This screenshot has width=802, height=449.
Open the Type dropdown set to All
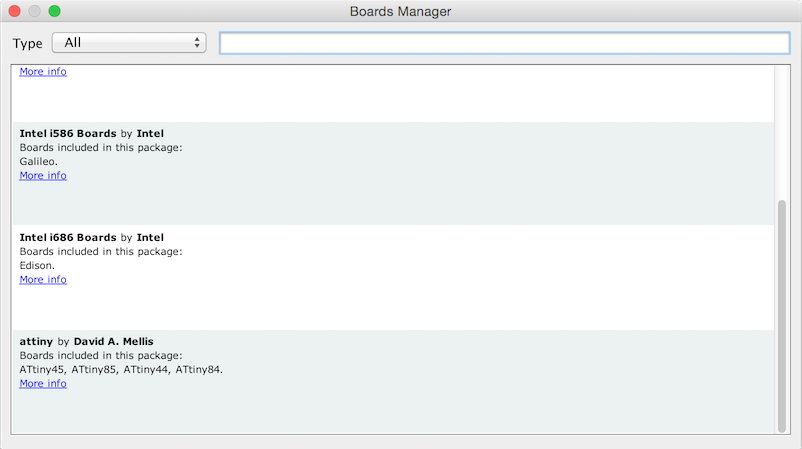[129, 42]
